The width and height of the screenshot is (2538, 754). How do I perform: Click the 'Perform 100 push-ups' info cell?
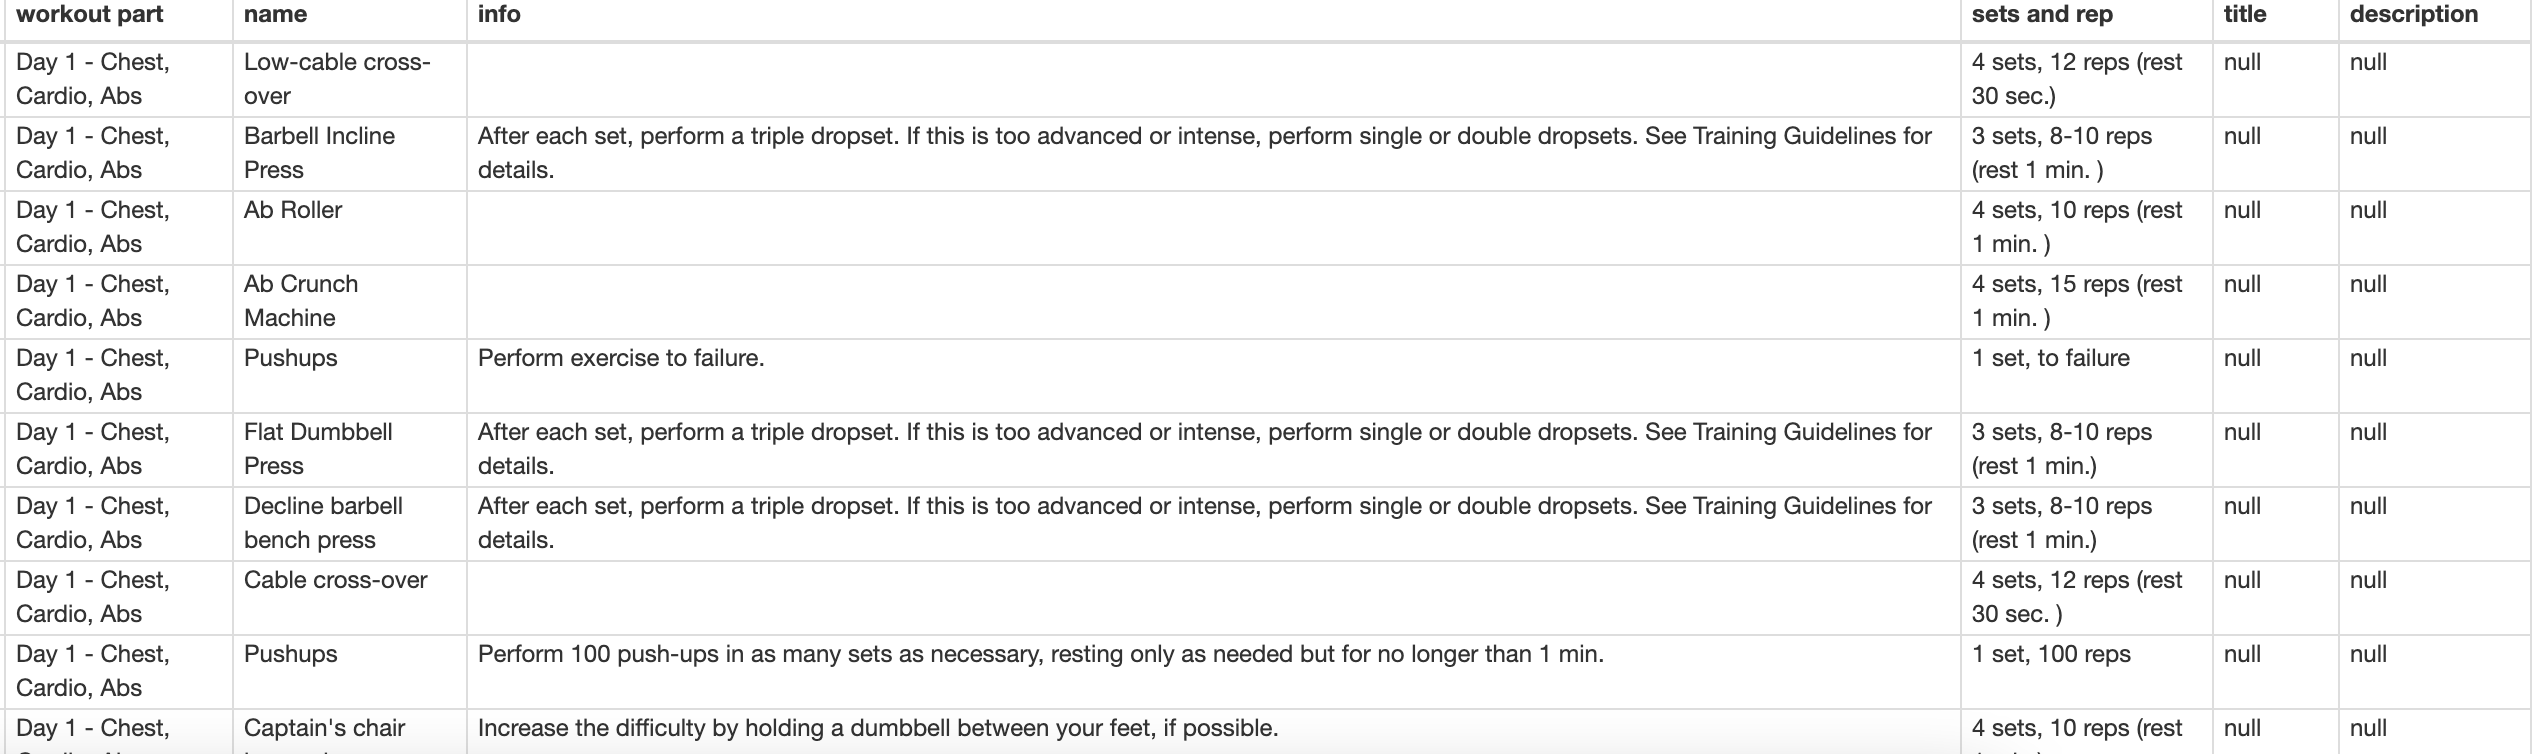tap(1040, 655)
